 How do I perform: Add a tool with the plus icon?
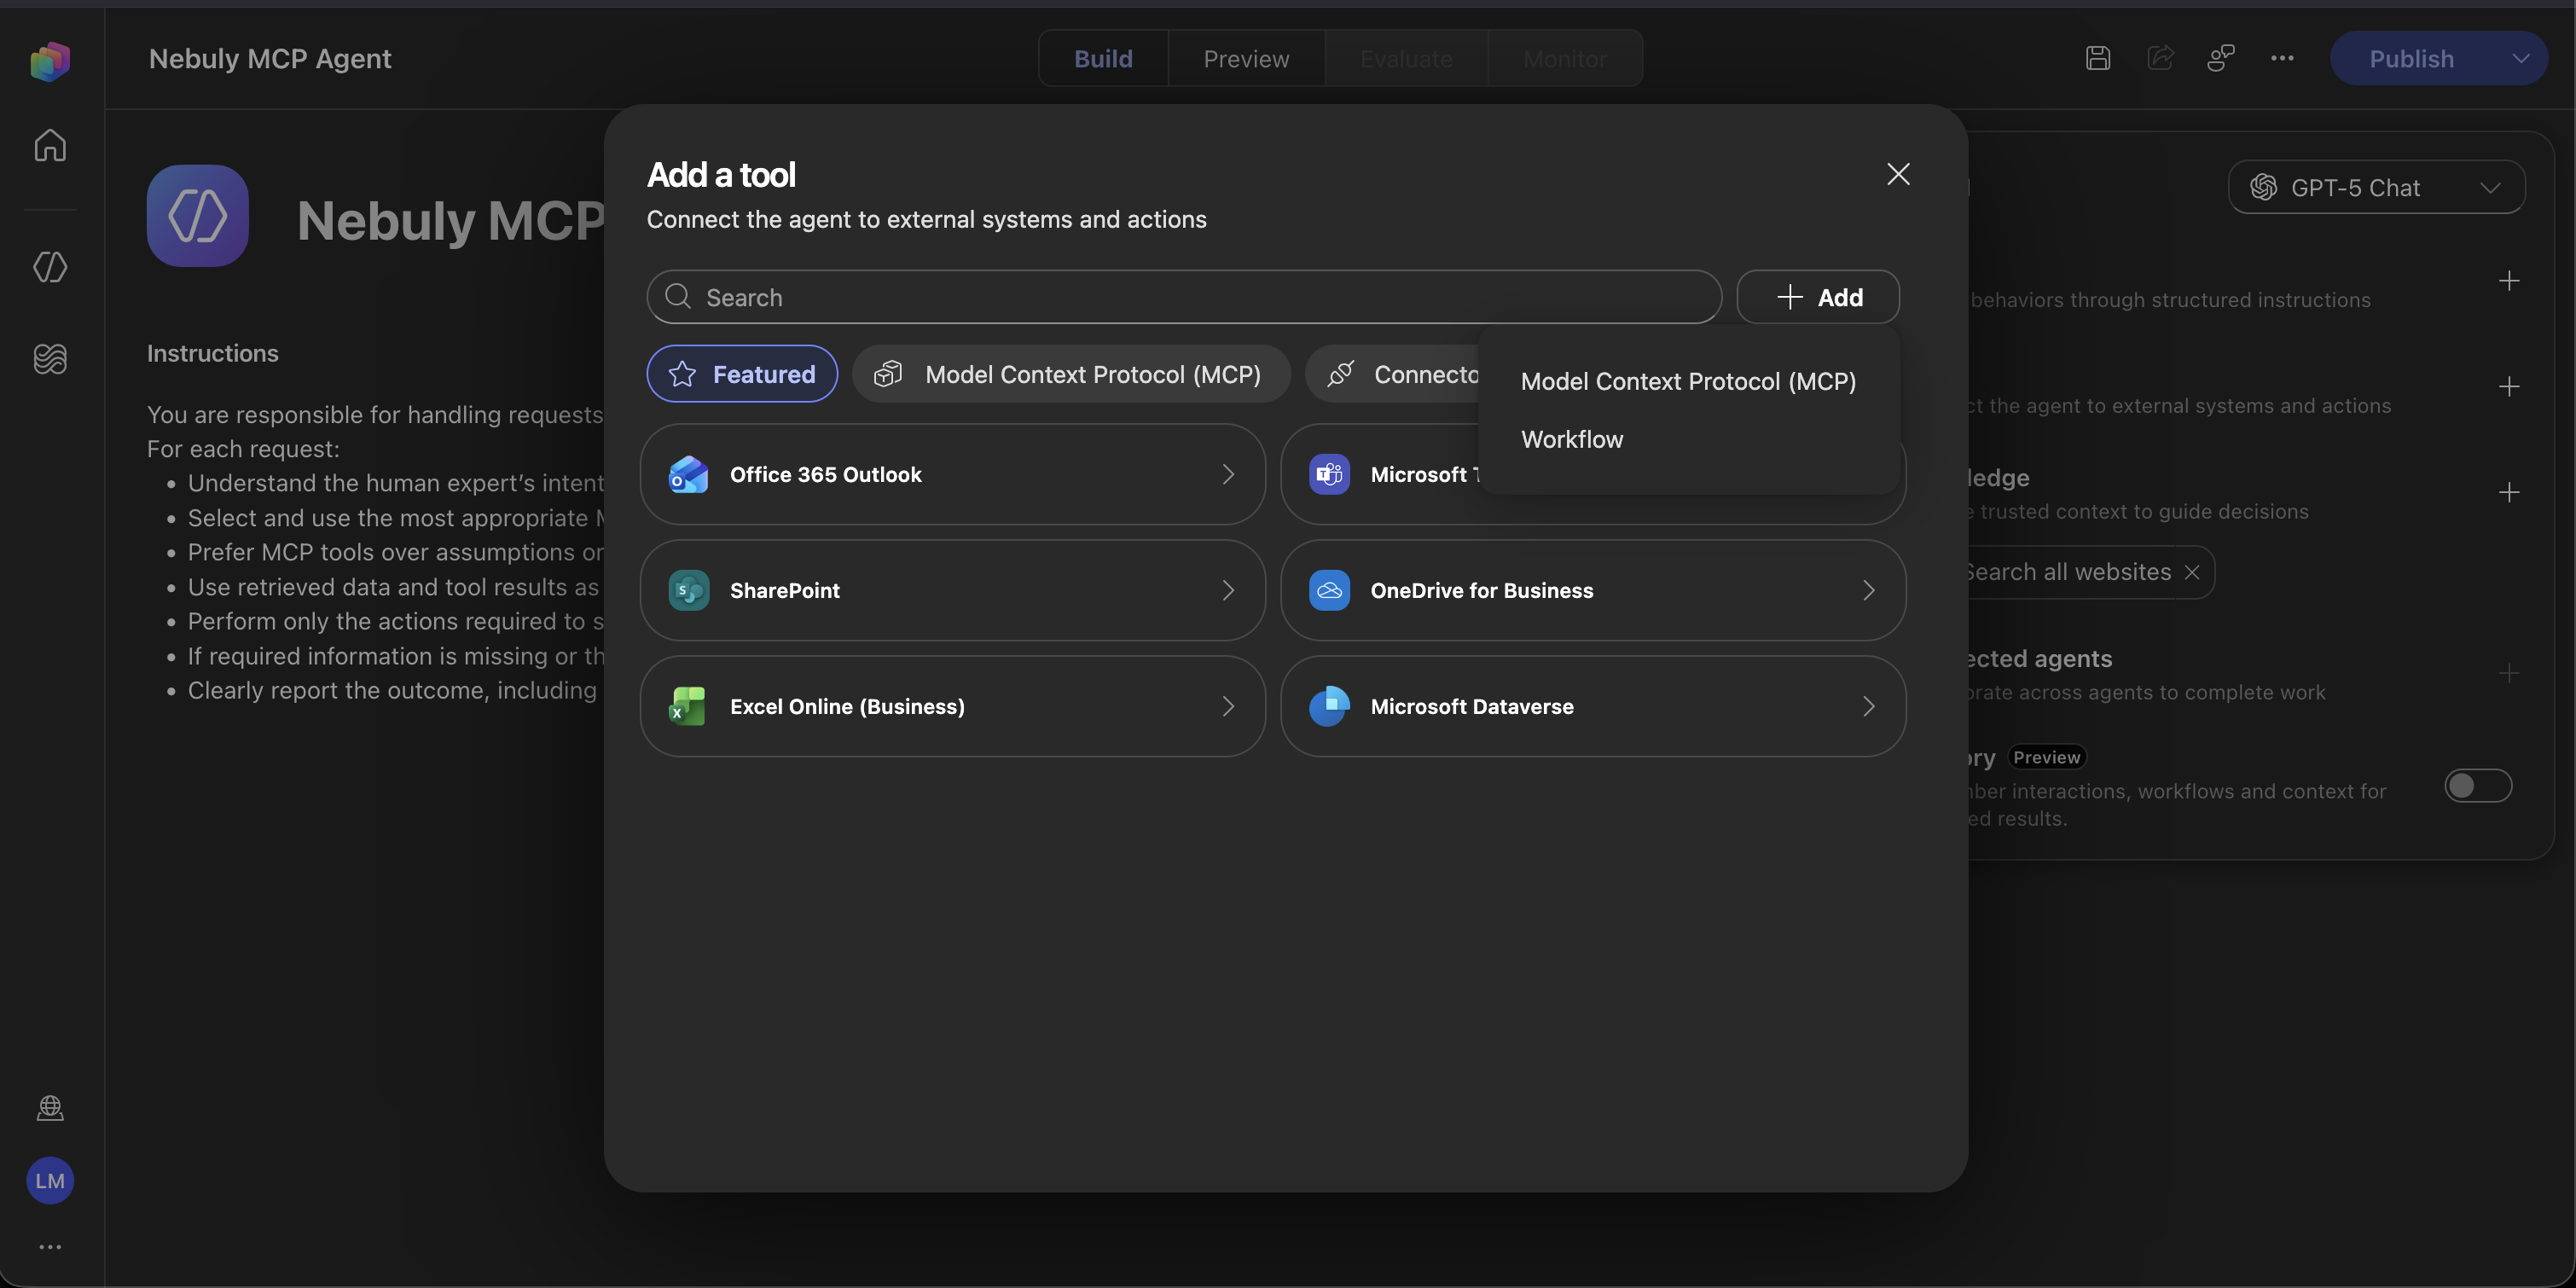point(2509,387)
